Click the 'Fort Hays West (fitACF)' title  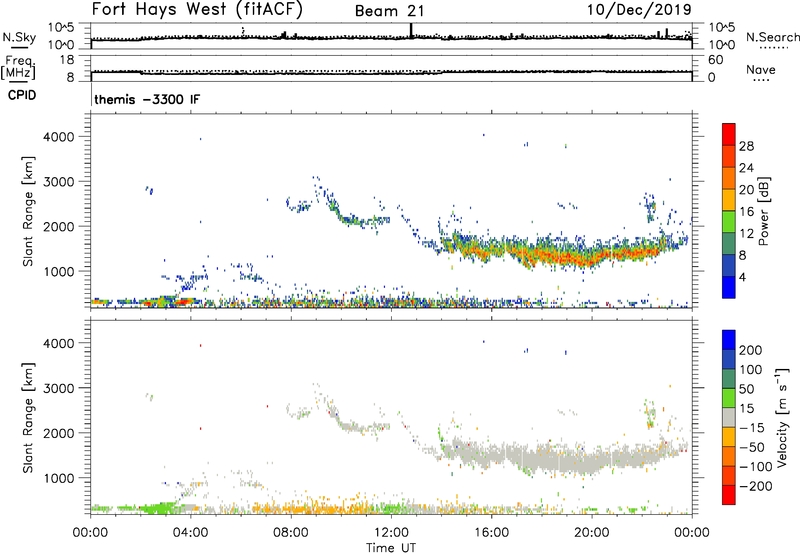[x=197, y=9]
